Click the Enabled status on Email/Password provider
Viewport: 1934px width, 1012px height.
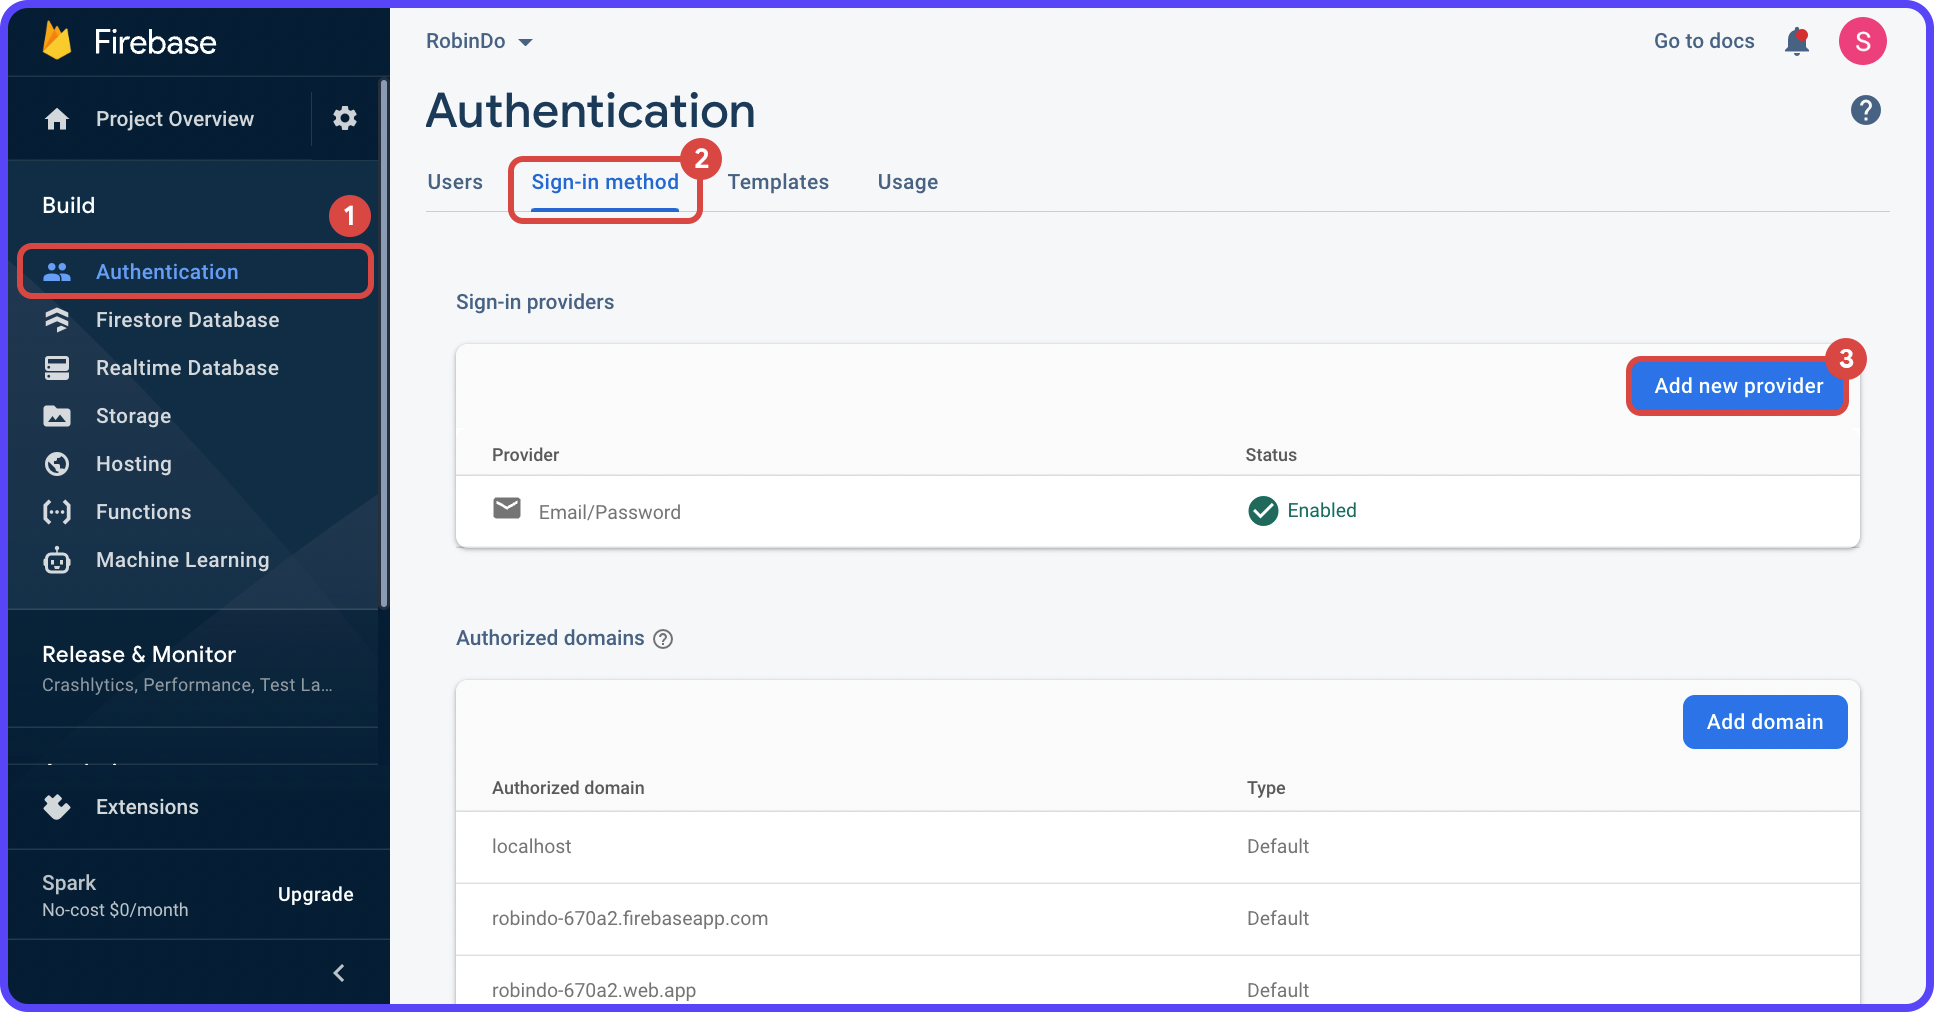(1302, 511)
